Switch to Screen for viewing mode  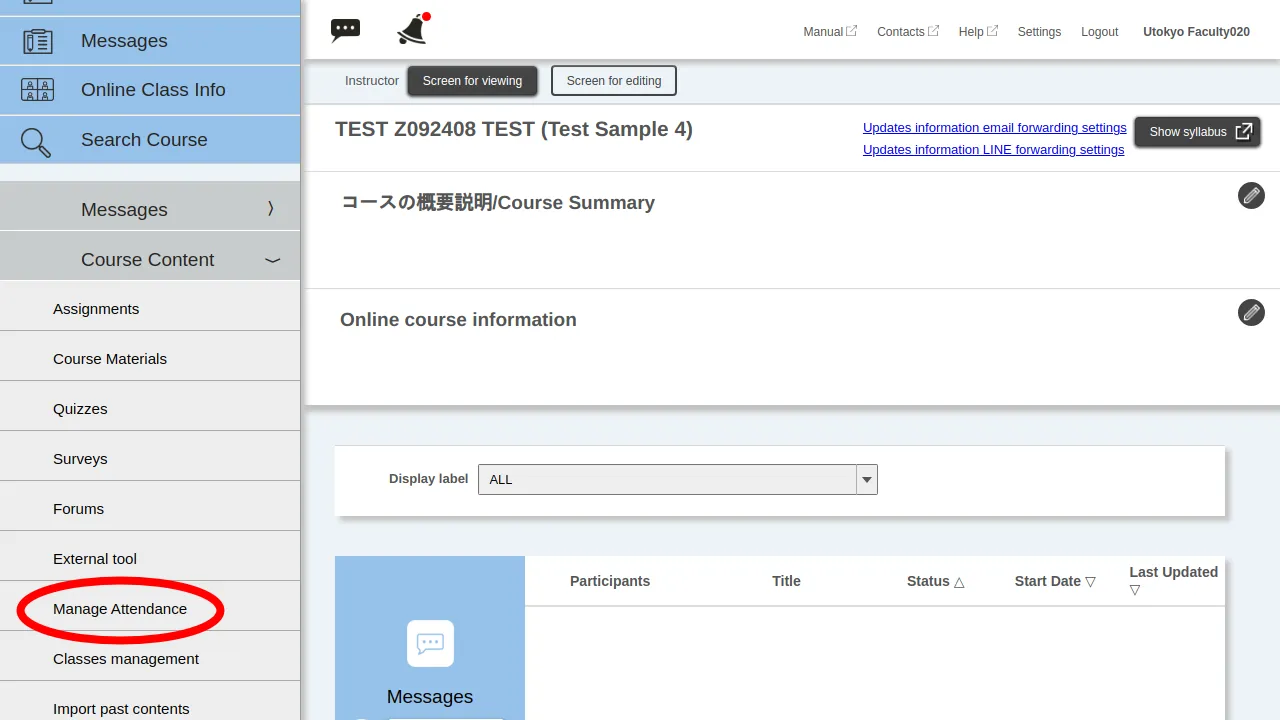pyautogui.click(x=472, y=81)
